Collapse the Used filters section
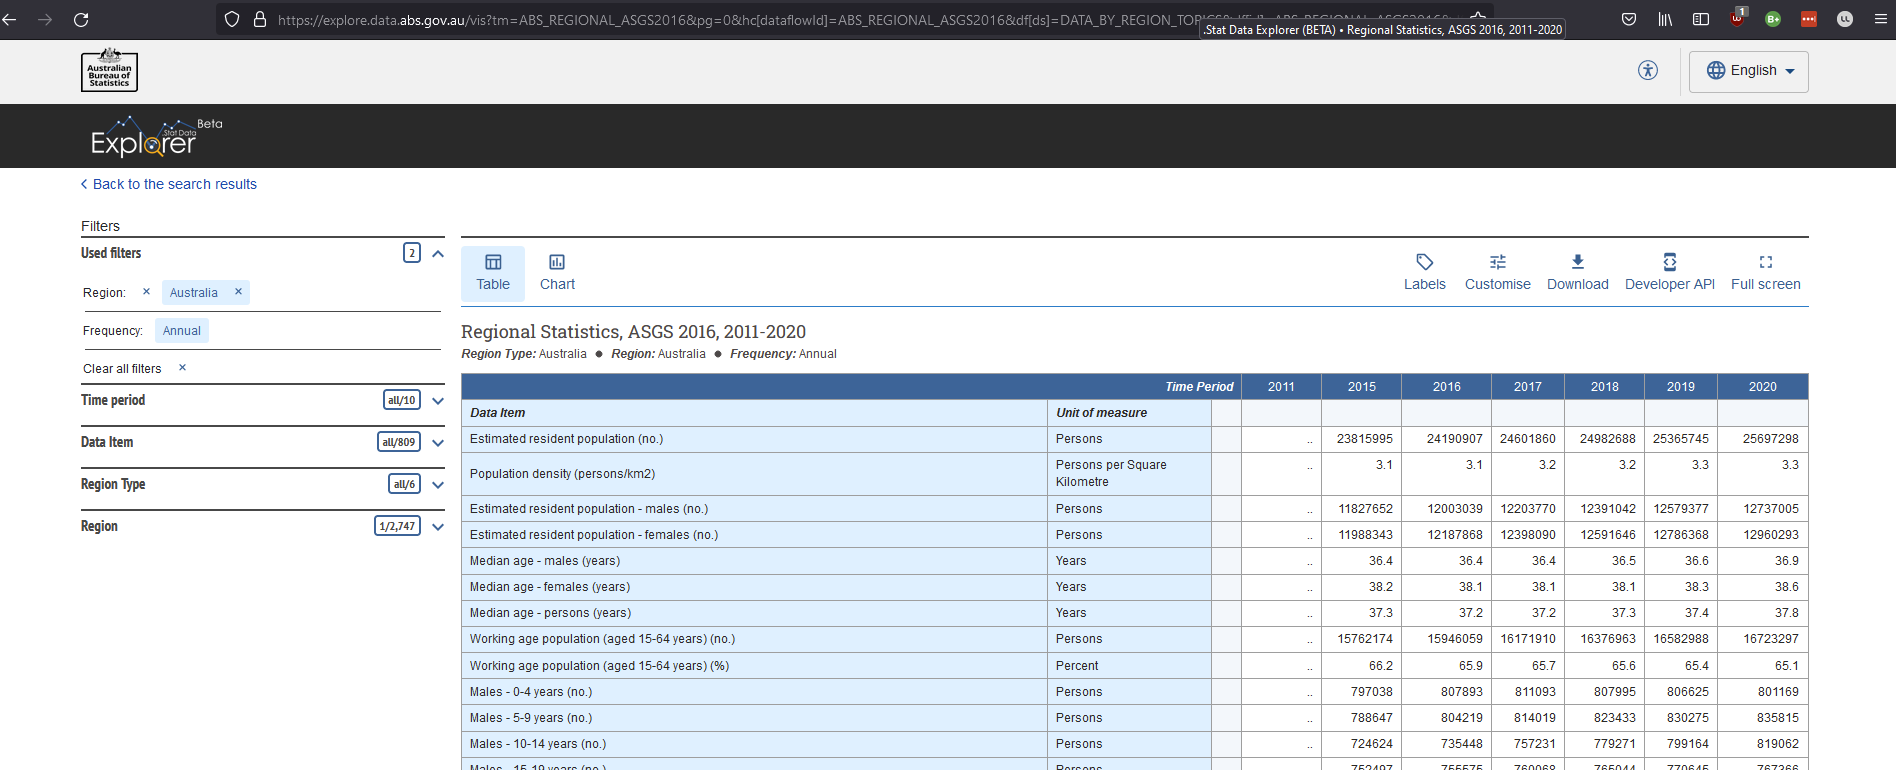This screenshot has height=770, width=1896. click(437, 253)
